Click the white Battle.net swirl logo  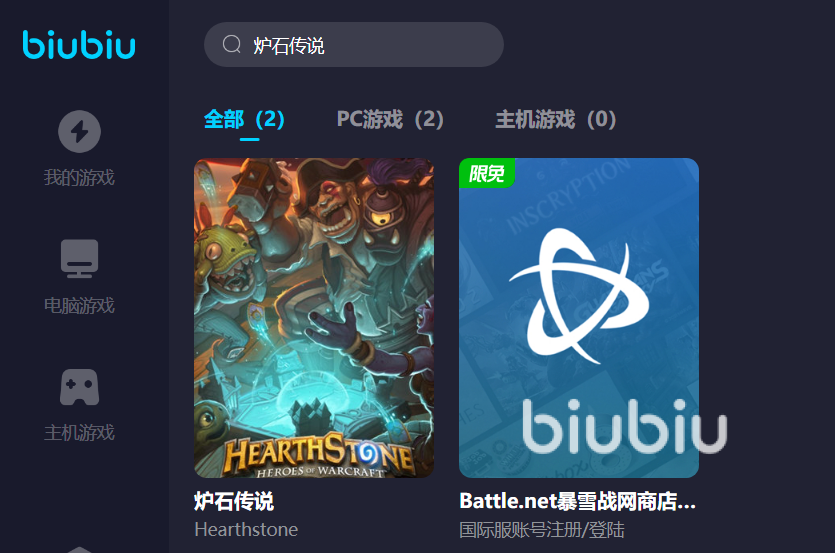pos(579,296)
